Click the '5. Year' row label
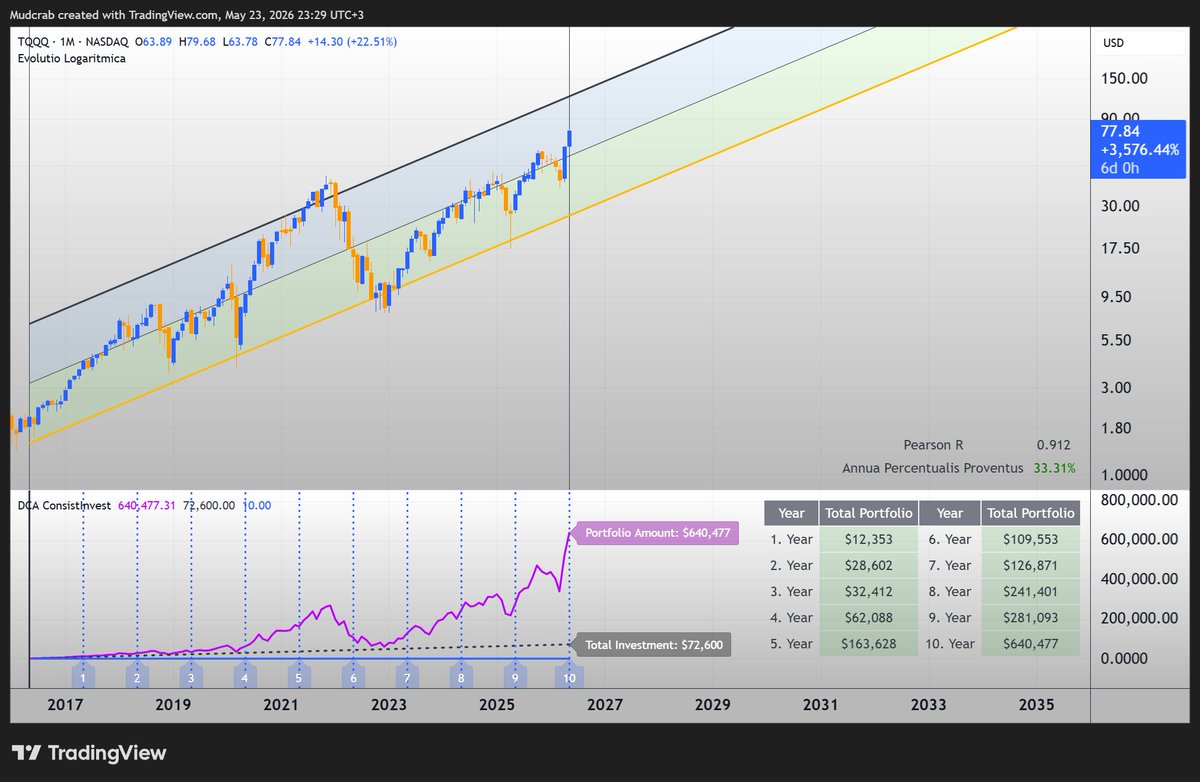Image resolution: width=1200 pixels, height=782 pixels. click(791, 643)
